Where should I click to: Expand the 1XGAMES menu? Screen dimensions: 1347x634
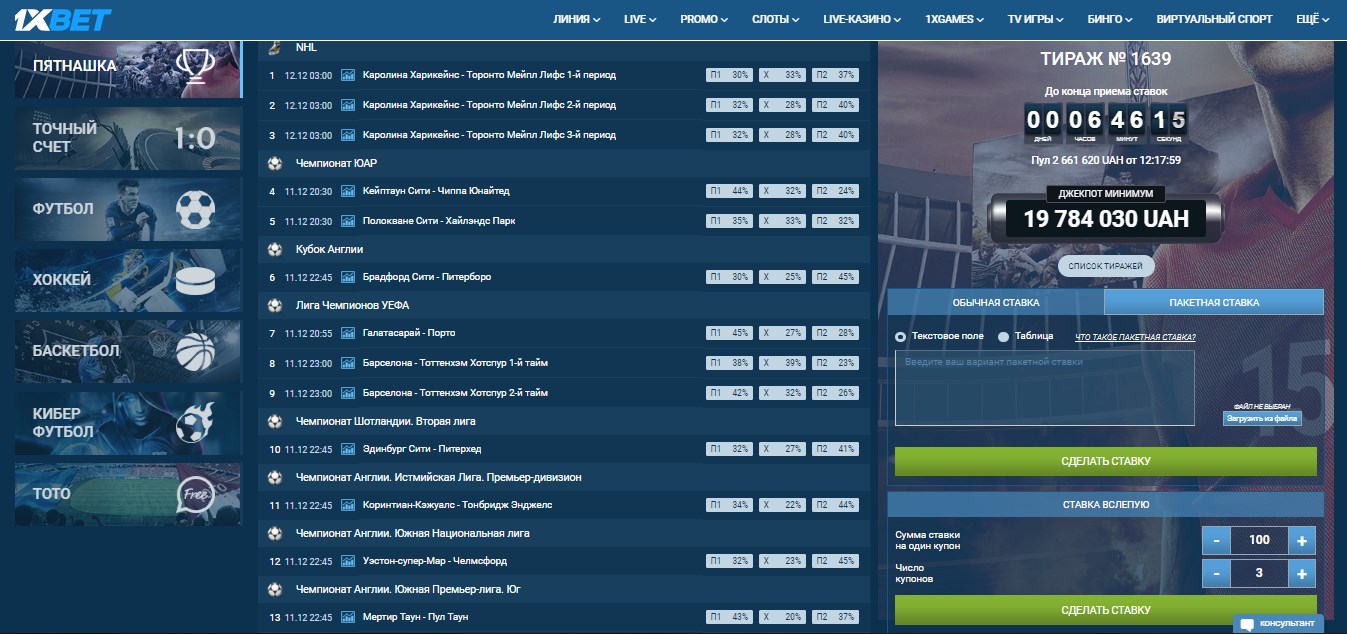pos(955,19)
